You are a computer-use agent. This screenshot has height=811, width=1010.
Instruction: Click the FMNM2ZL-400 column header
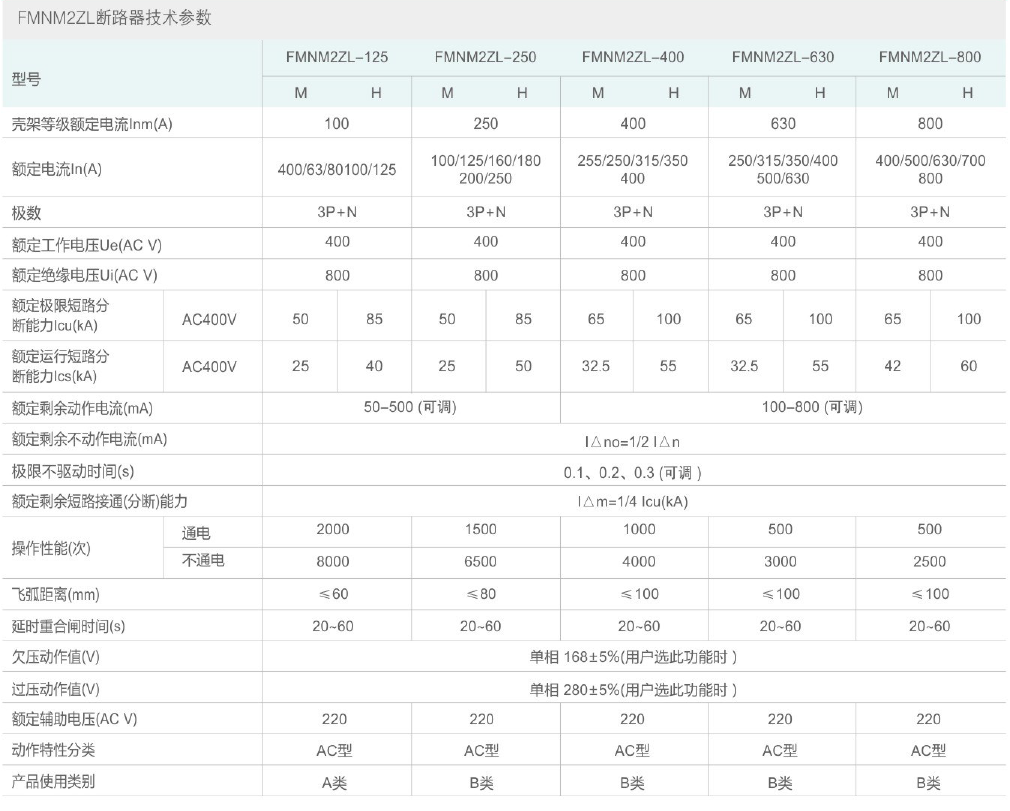633,57
